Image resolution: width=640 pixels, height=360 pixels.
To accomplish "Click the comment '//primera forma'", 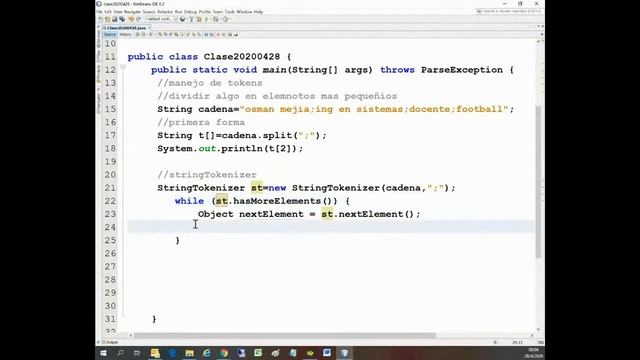I will pos(201,122).
